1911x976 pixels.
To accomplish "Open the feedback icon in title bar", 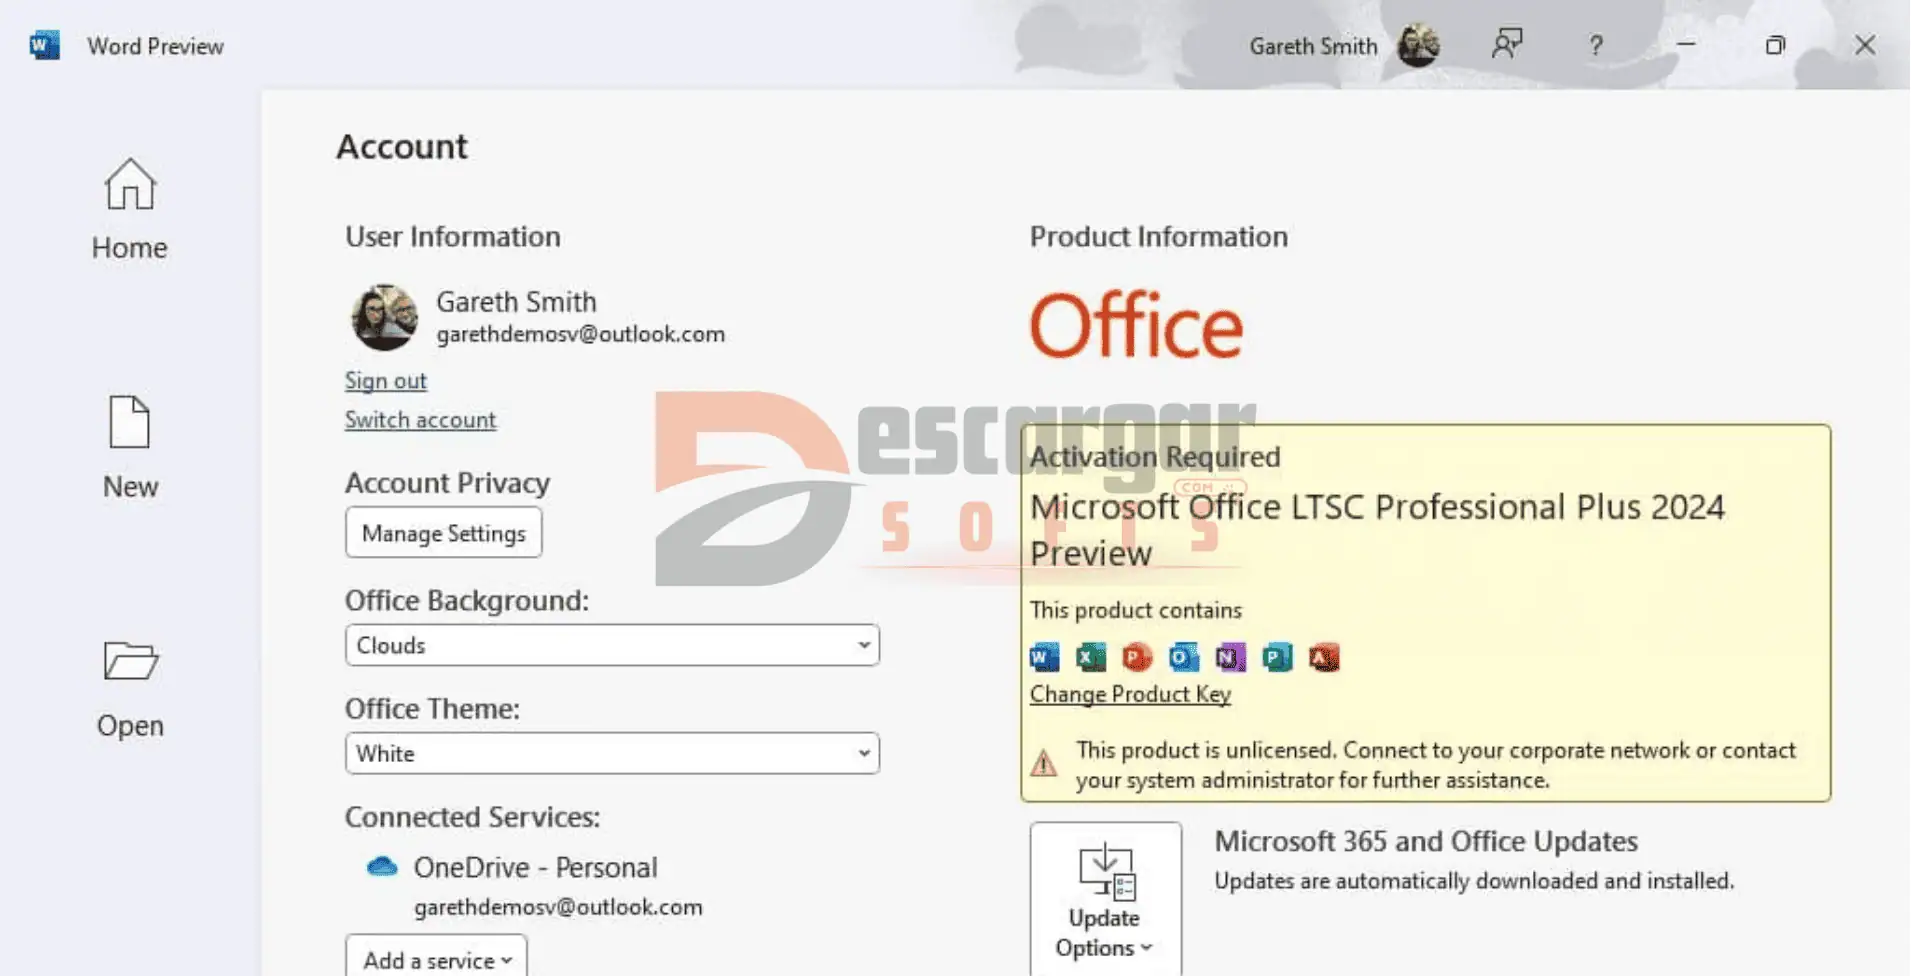I will (1507, 44).
